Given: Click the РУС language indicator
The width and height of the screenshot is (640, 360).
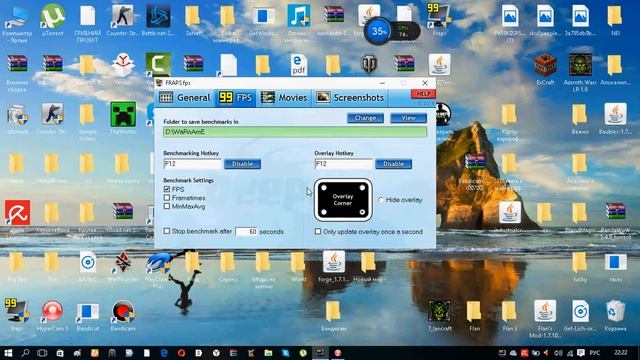Looking at the screenshot, I should tap(595, 353).
